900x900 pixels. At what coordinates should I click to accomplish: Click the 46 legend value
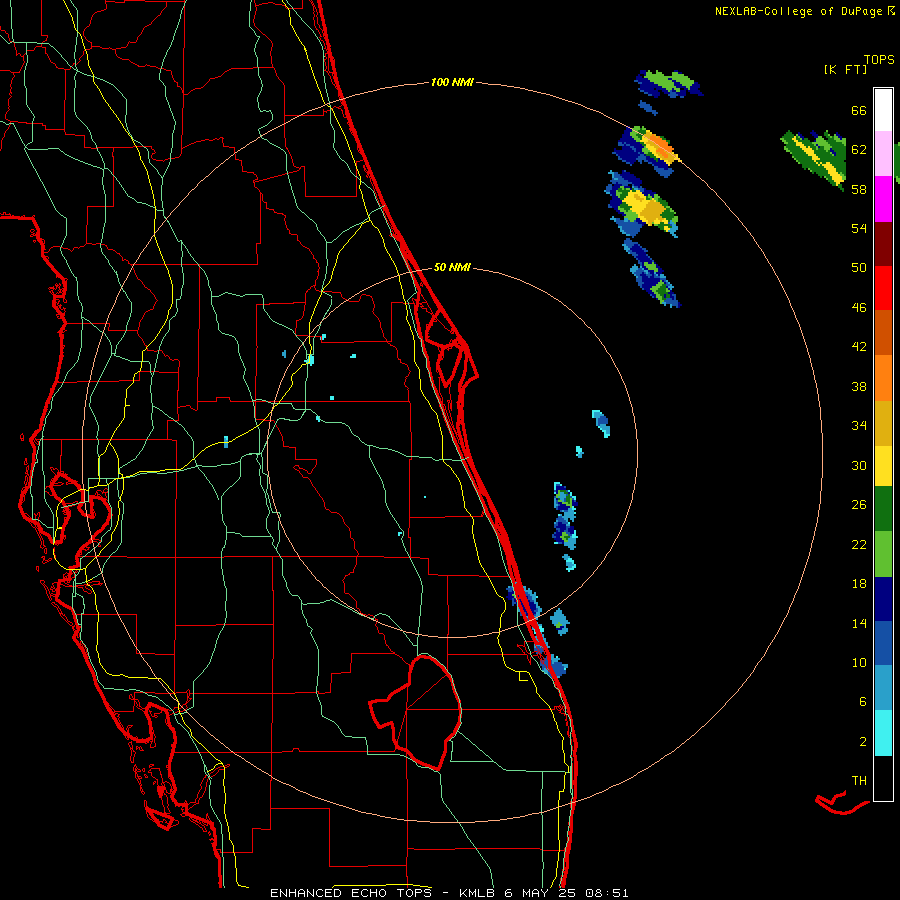[859, 308]
